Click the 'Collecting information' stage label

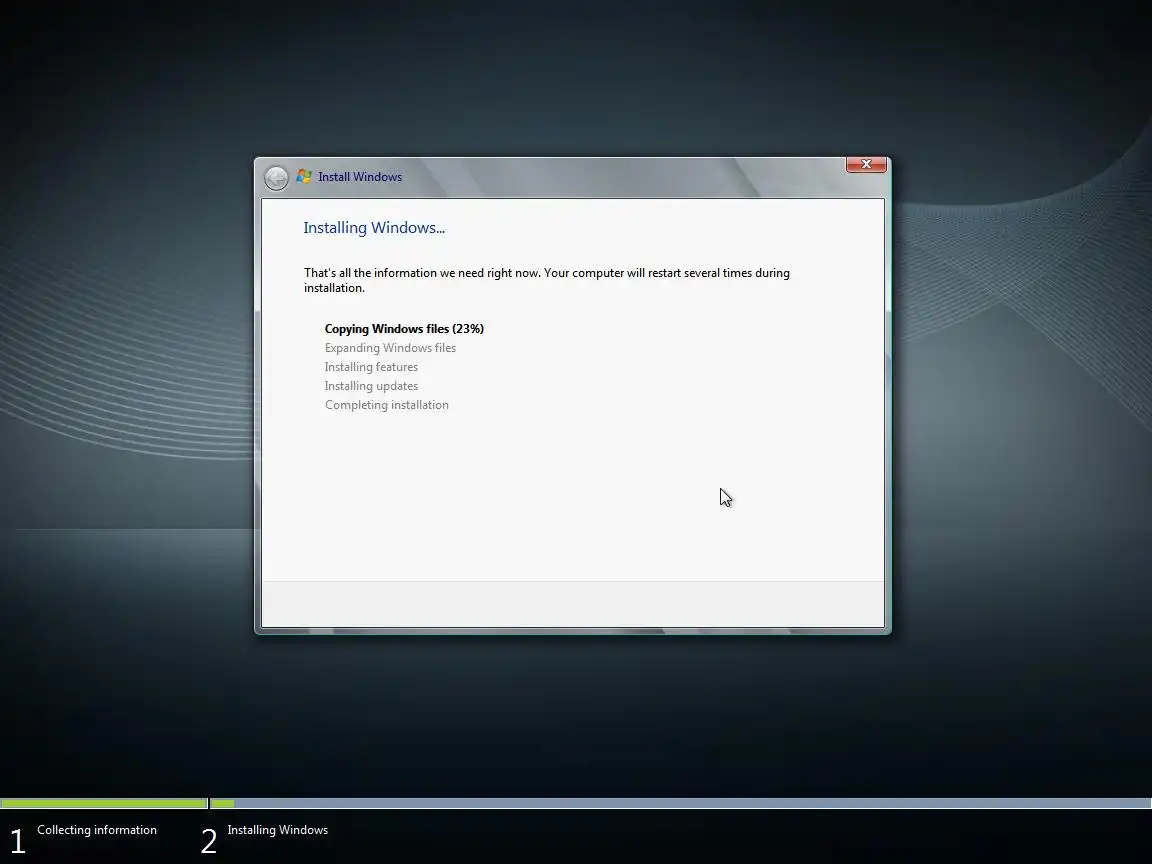pyautogui.click(x=97, y=829)
